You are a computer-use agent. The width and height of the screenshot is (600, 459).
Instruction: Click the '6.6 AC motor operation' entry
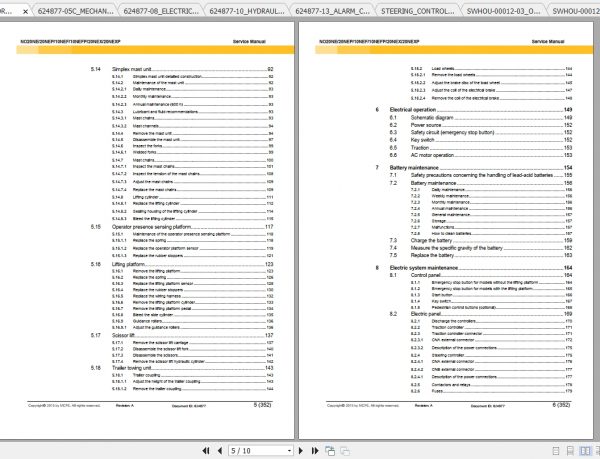tap(481, 155)
